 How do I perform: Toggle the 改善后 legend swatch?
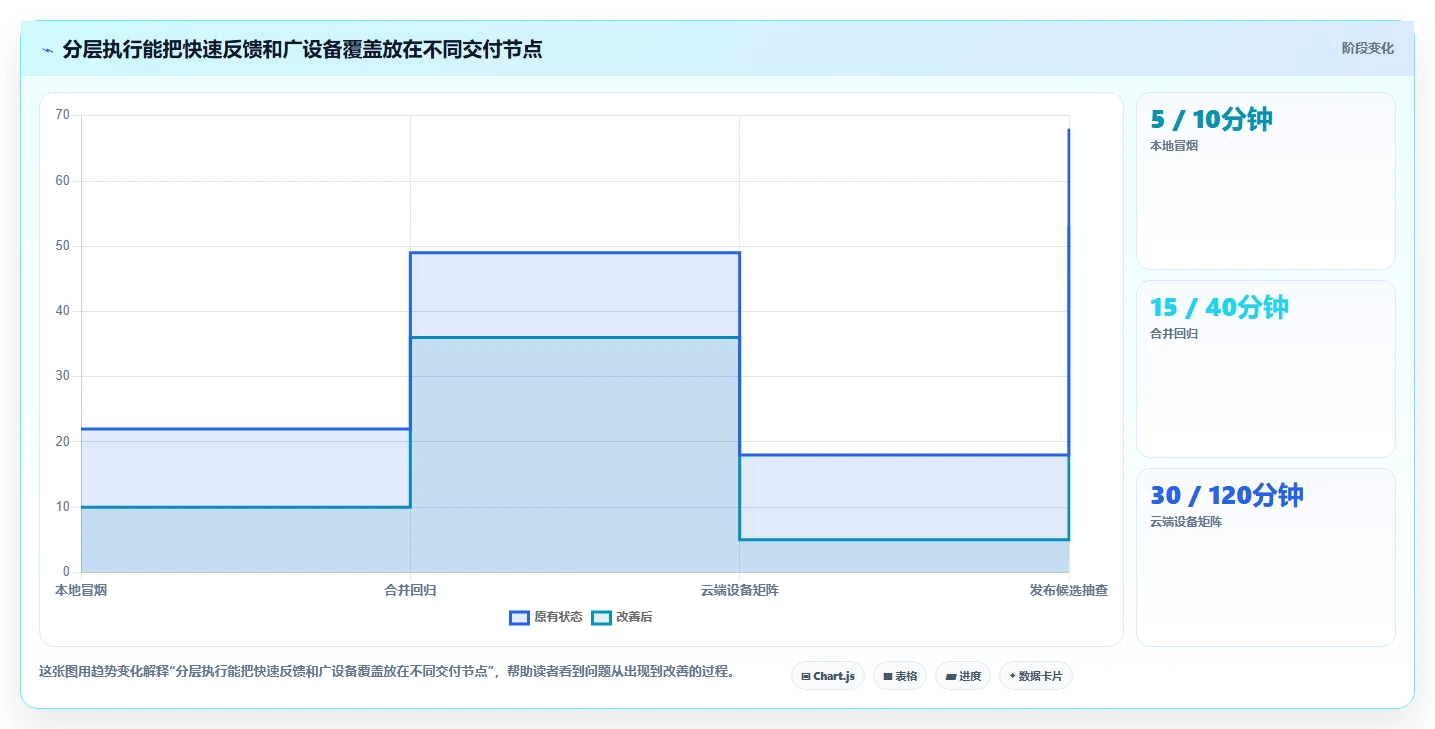coord(601,618)
